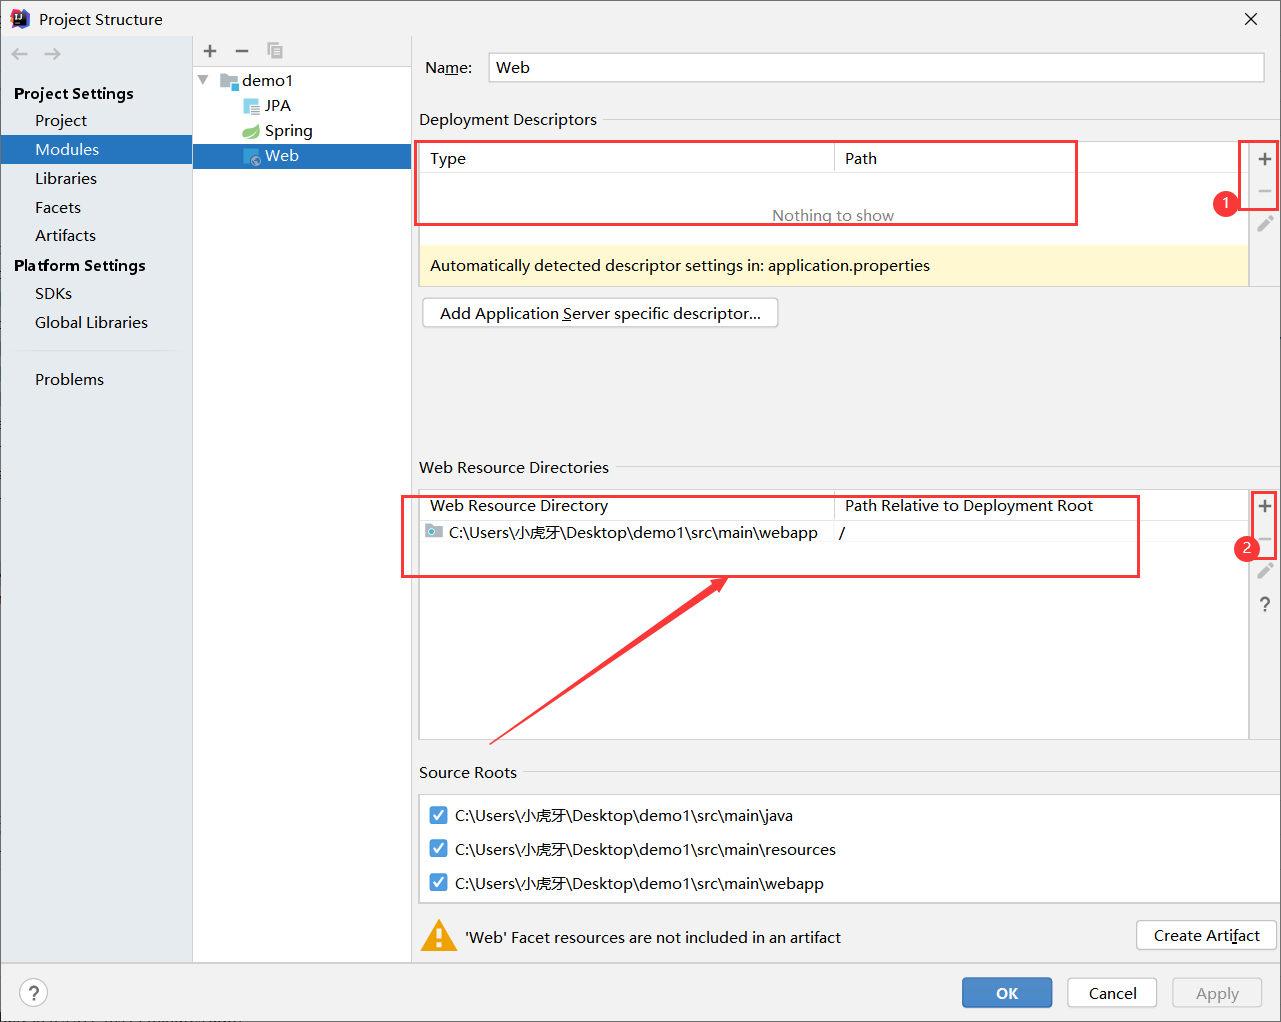
Task: Open Global Libraries settings
Action: point(91,323)
